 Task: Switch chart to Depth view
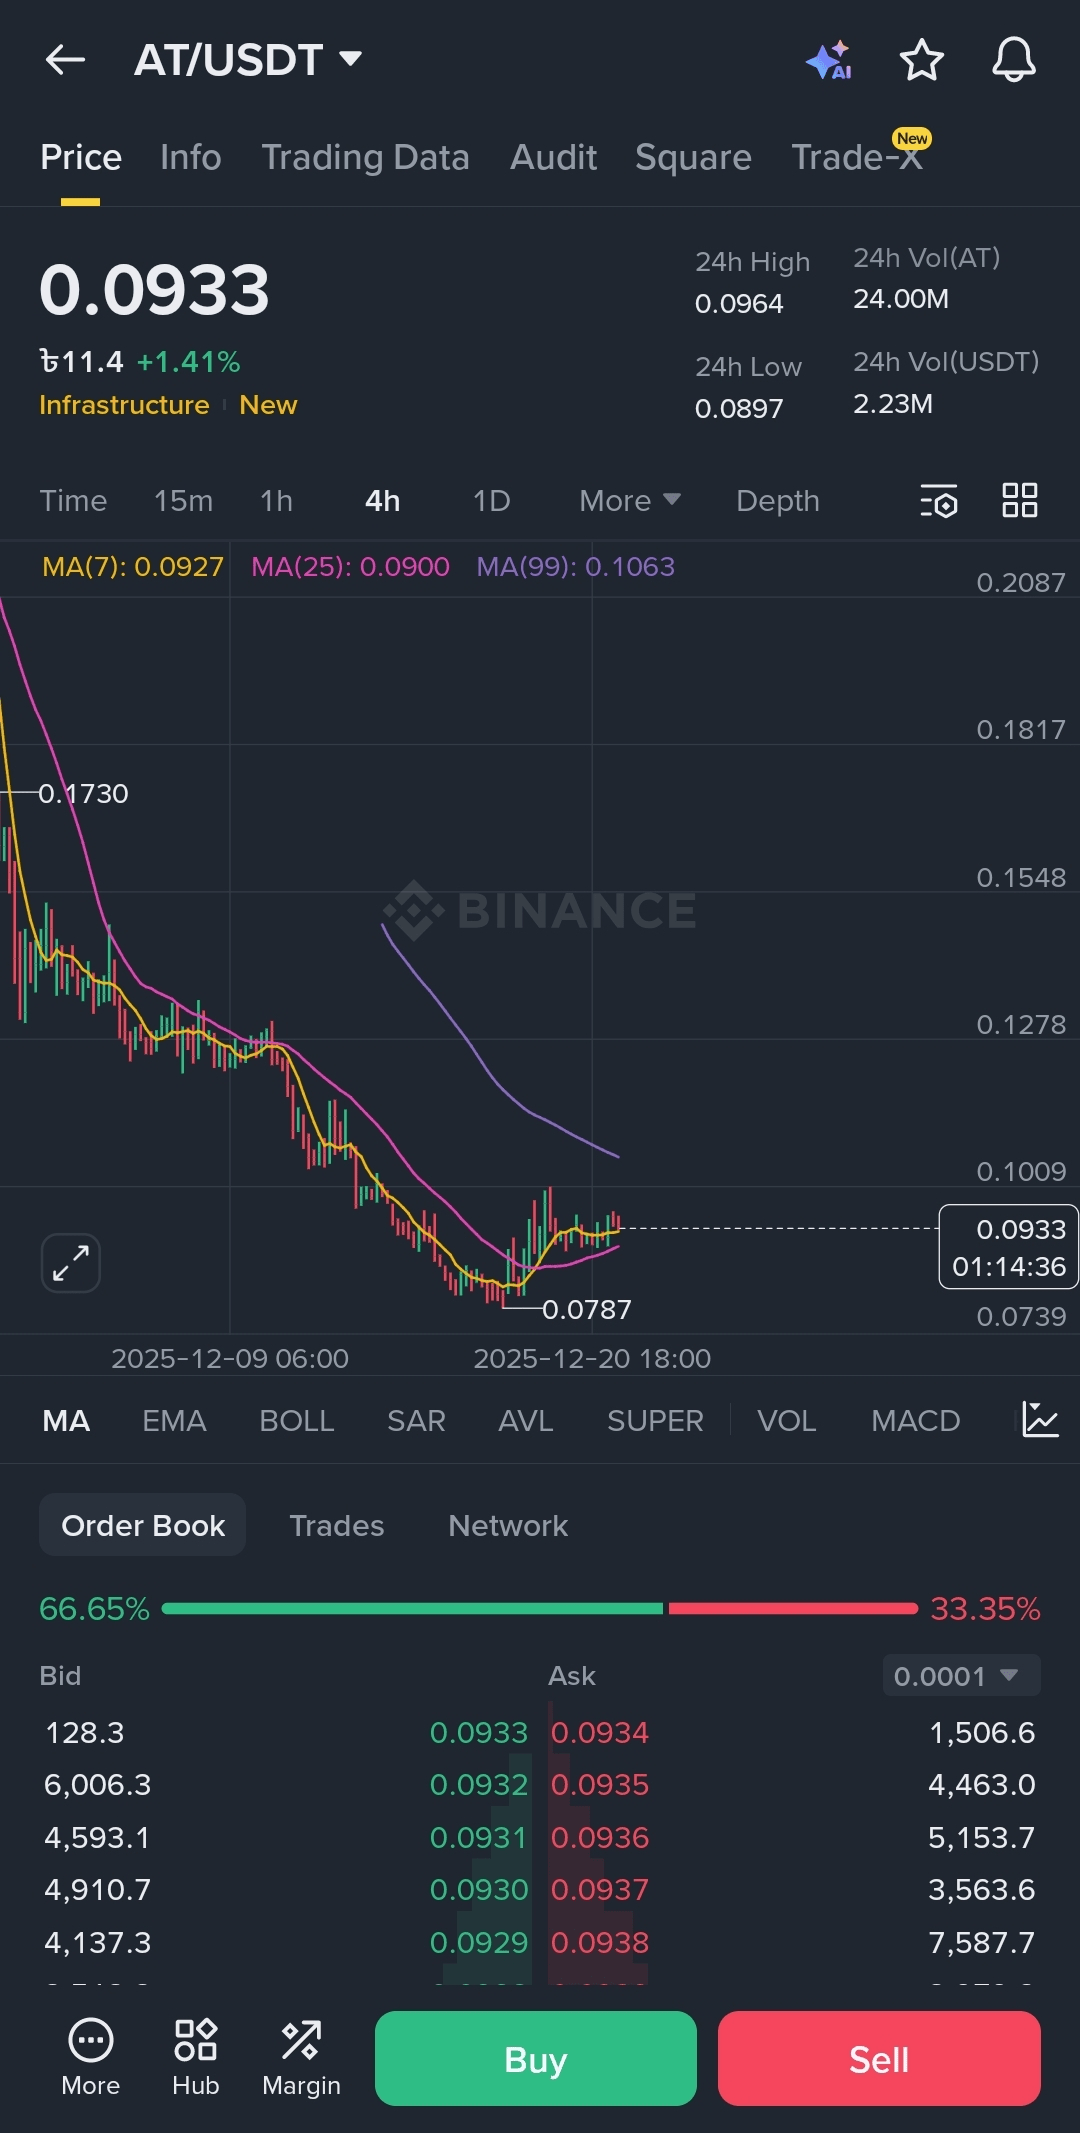pos(777,500)
